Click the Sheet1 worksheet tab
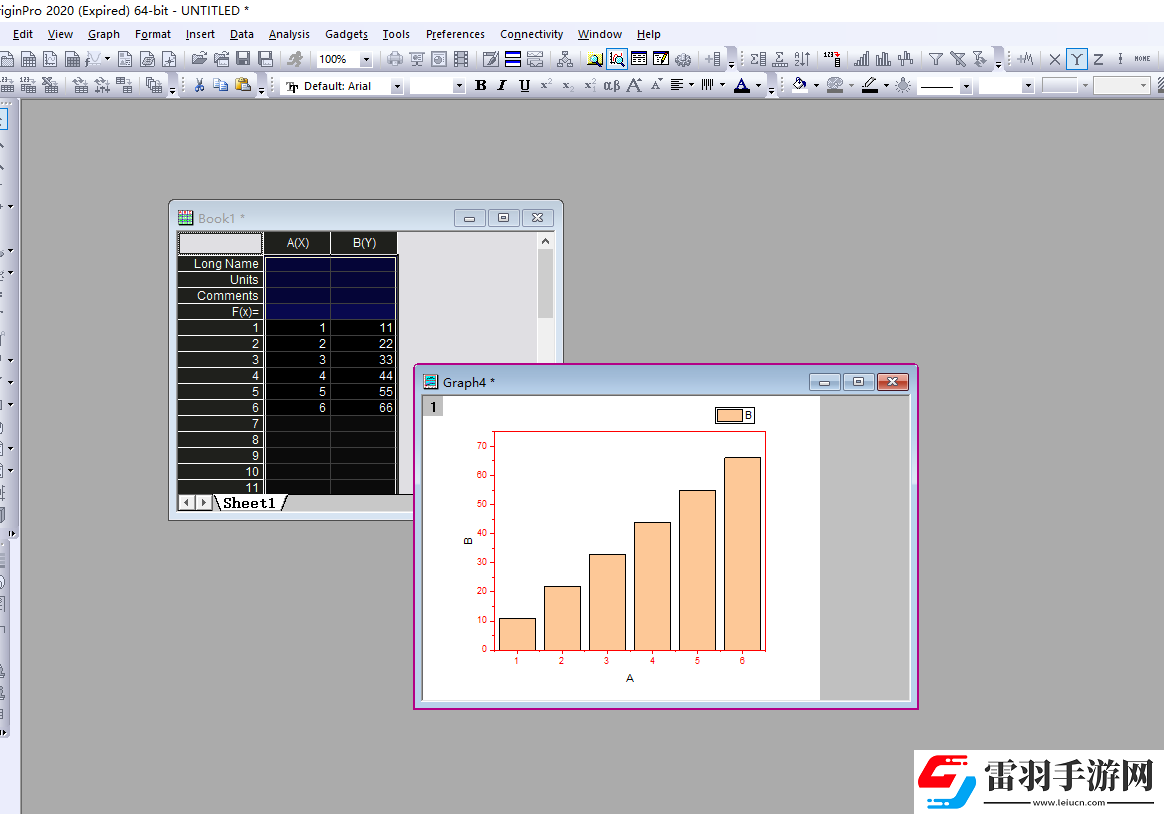Image resolution: width=1164 pixels, height=814 pixels. (x=249, y=503)
